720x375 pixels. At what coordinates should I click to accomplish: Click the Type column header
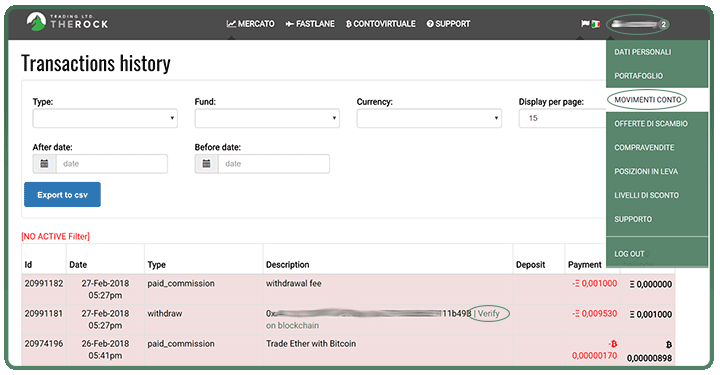[x=156, y=265]
